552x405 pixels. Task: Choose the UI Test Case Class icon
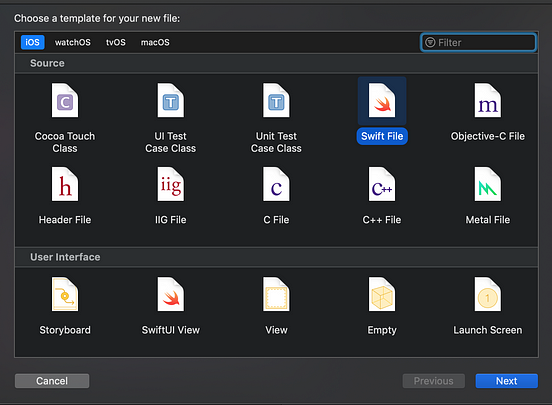170,100
